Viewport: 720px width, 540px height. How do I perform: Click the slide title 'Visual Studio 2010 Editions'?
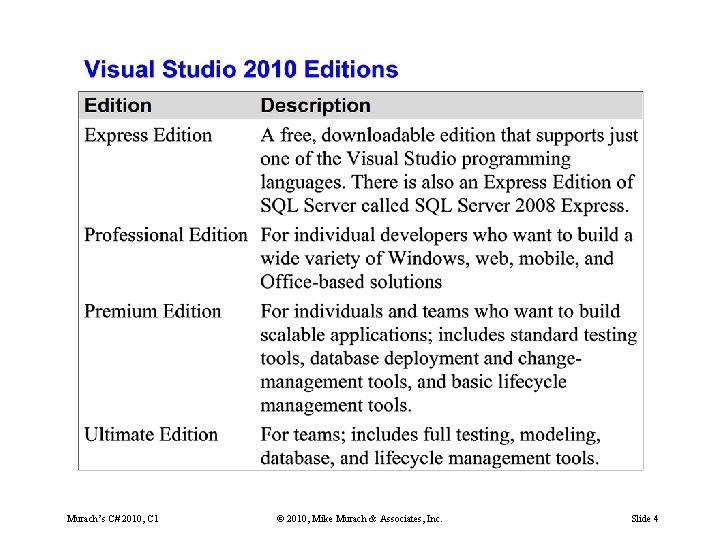click(241, 69)
